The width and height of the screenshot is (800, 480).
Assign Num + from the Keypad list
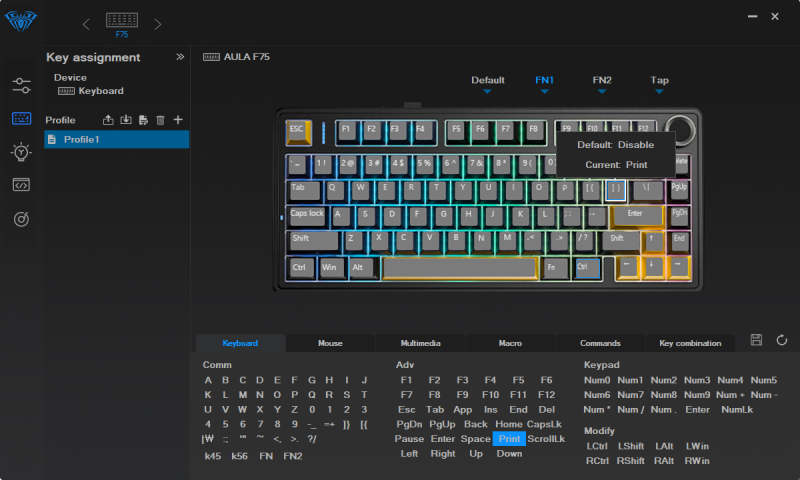pos(730,394)
